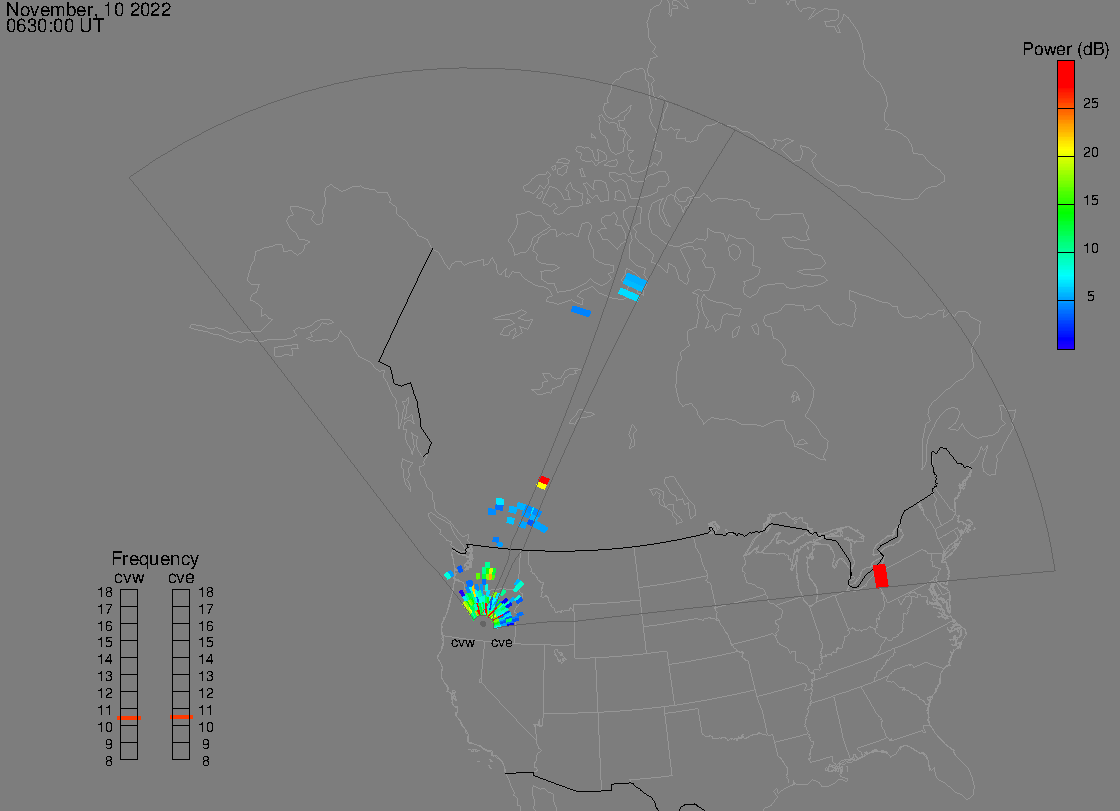Screen dimensions: 1120x811
Task: Select the 25 label on power scale
Action: (1090, 104)
